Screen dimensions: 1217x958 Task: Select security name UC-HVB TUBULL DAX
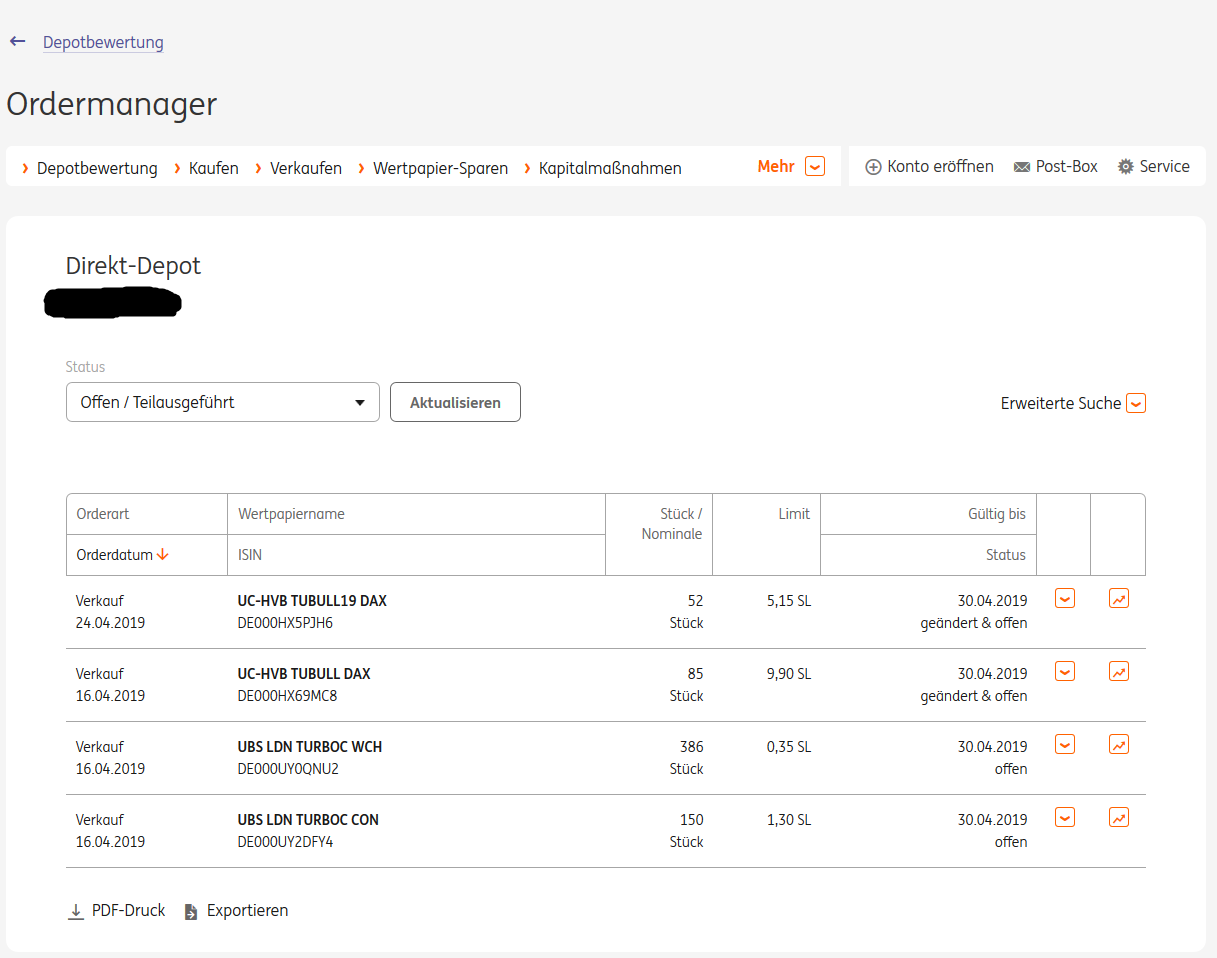[304, 674]
